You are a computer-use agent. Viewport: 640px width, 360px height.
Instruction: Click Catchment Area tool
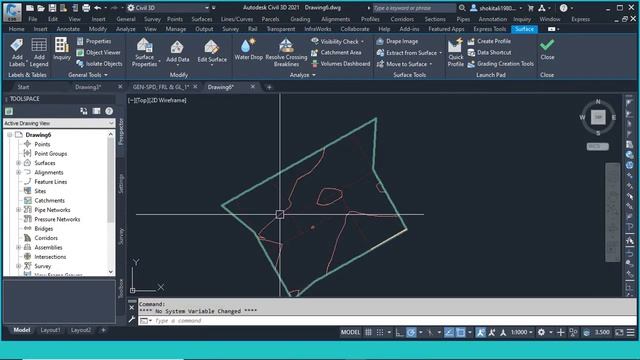tap(336, 52)
